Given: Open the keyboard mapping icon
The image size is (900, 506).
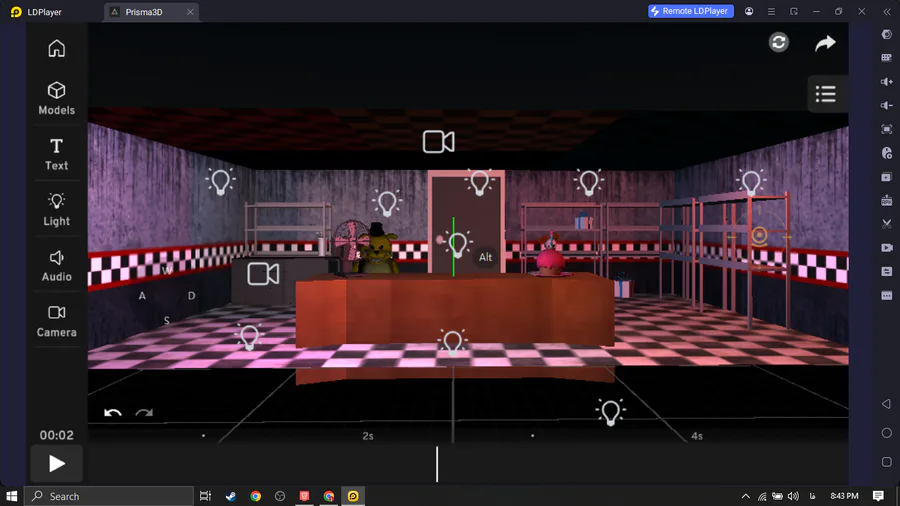Looking at the screenshot, I should pyautogui.click(x=886, y=58).
